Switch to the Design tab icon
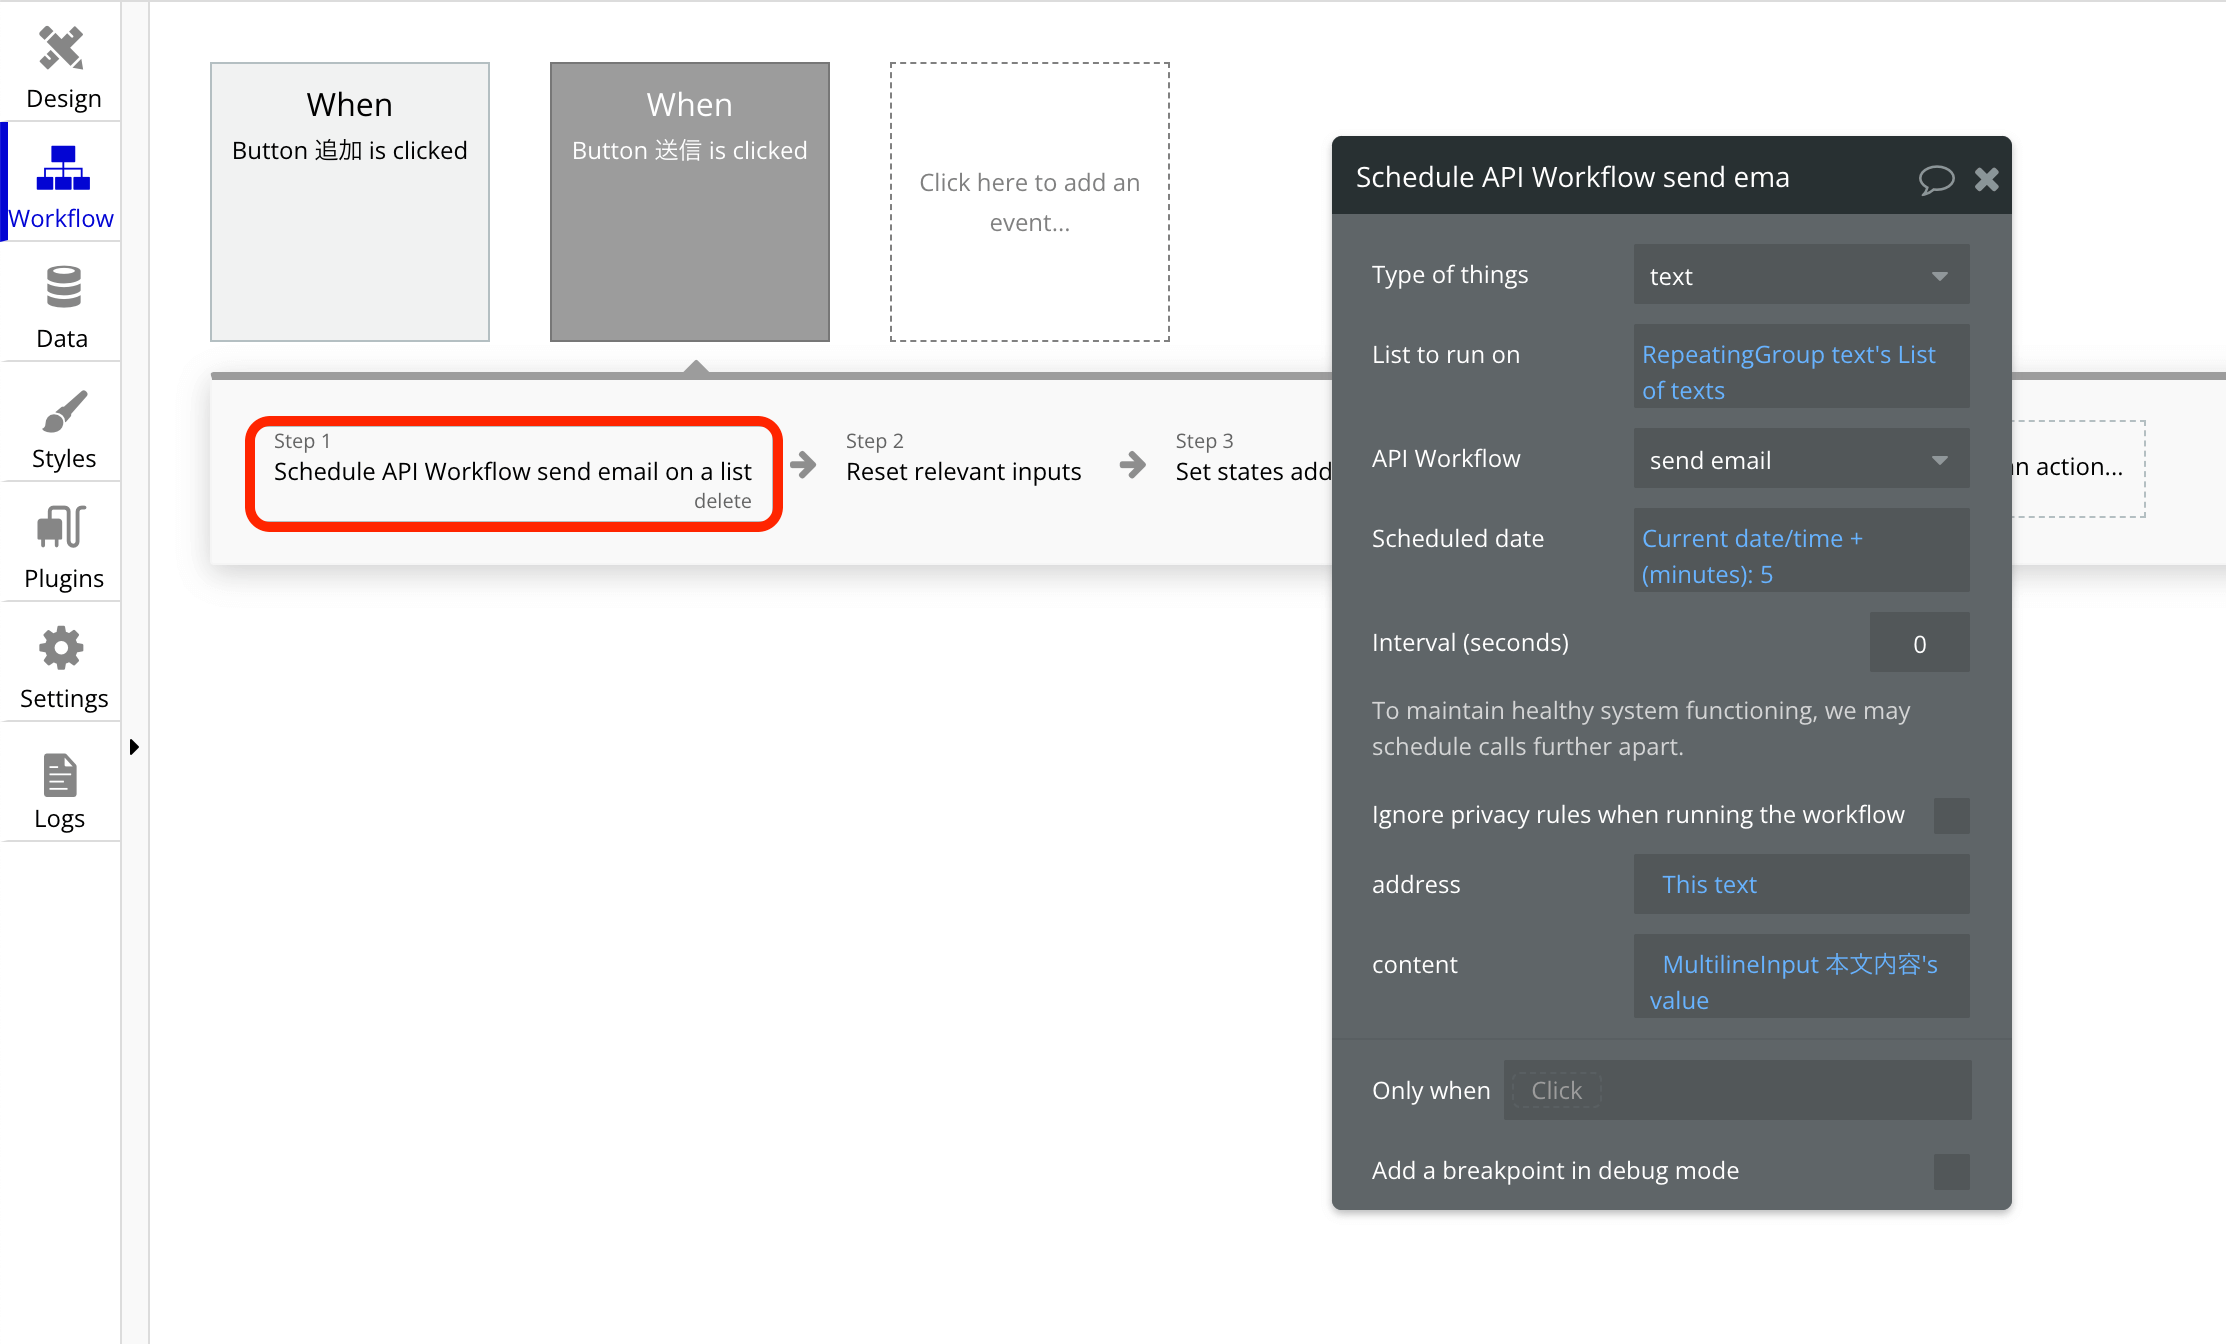 point(61,62)
